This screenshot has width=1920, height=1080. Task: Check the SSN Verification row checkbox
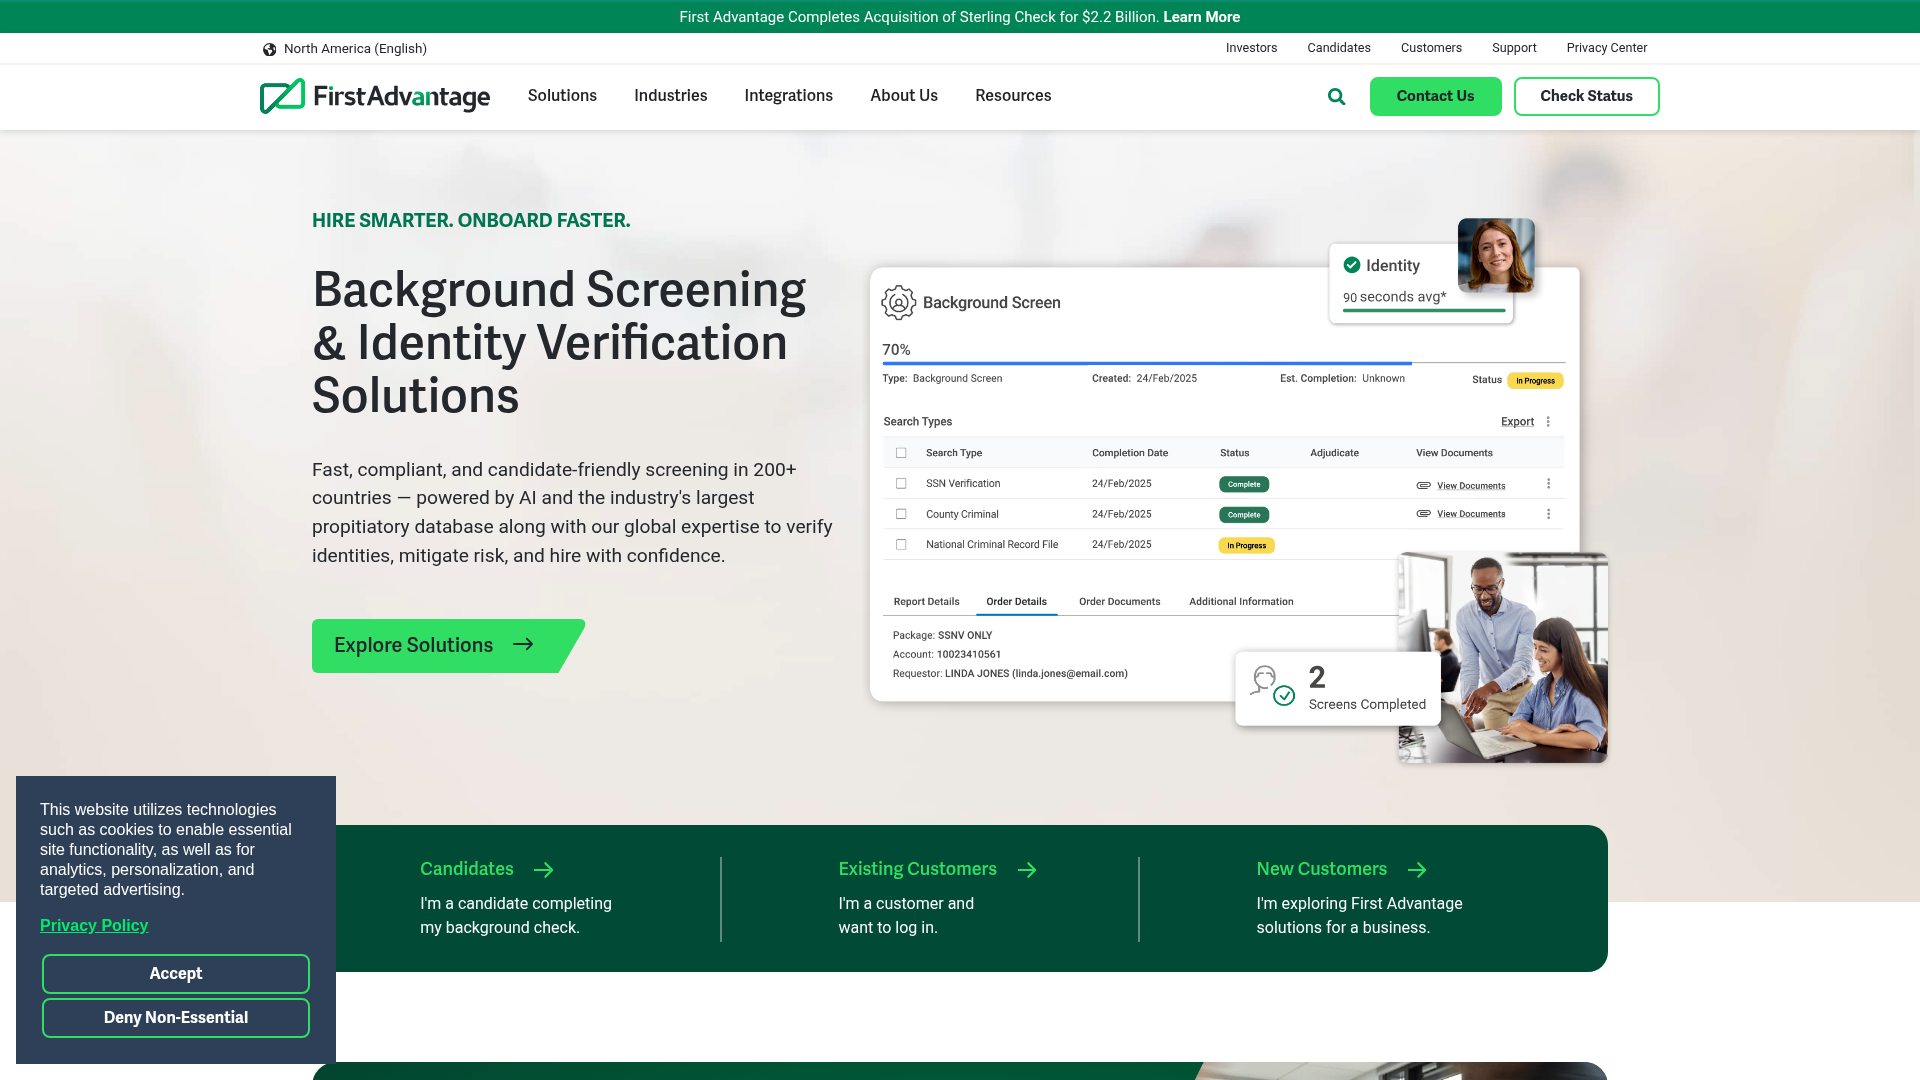(x=900, y=483)
